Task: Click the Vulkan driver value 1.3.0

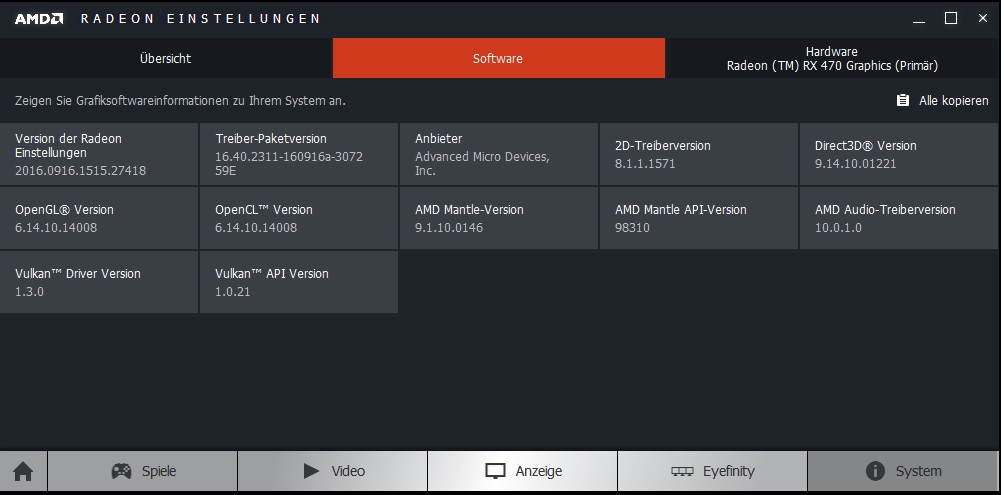Action: coord(29,292)
